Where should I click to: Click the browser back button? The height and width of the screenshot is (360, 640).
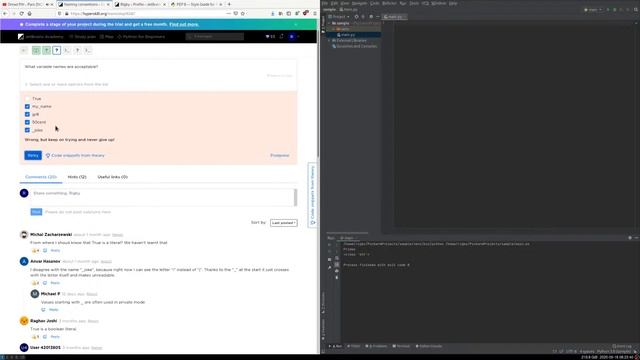pos(5,13)
